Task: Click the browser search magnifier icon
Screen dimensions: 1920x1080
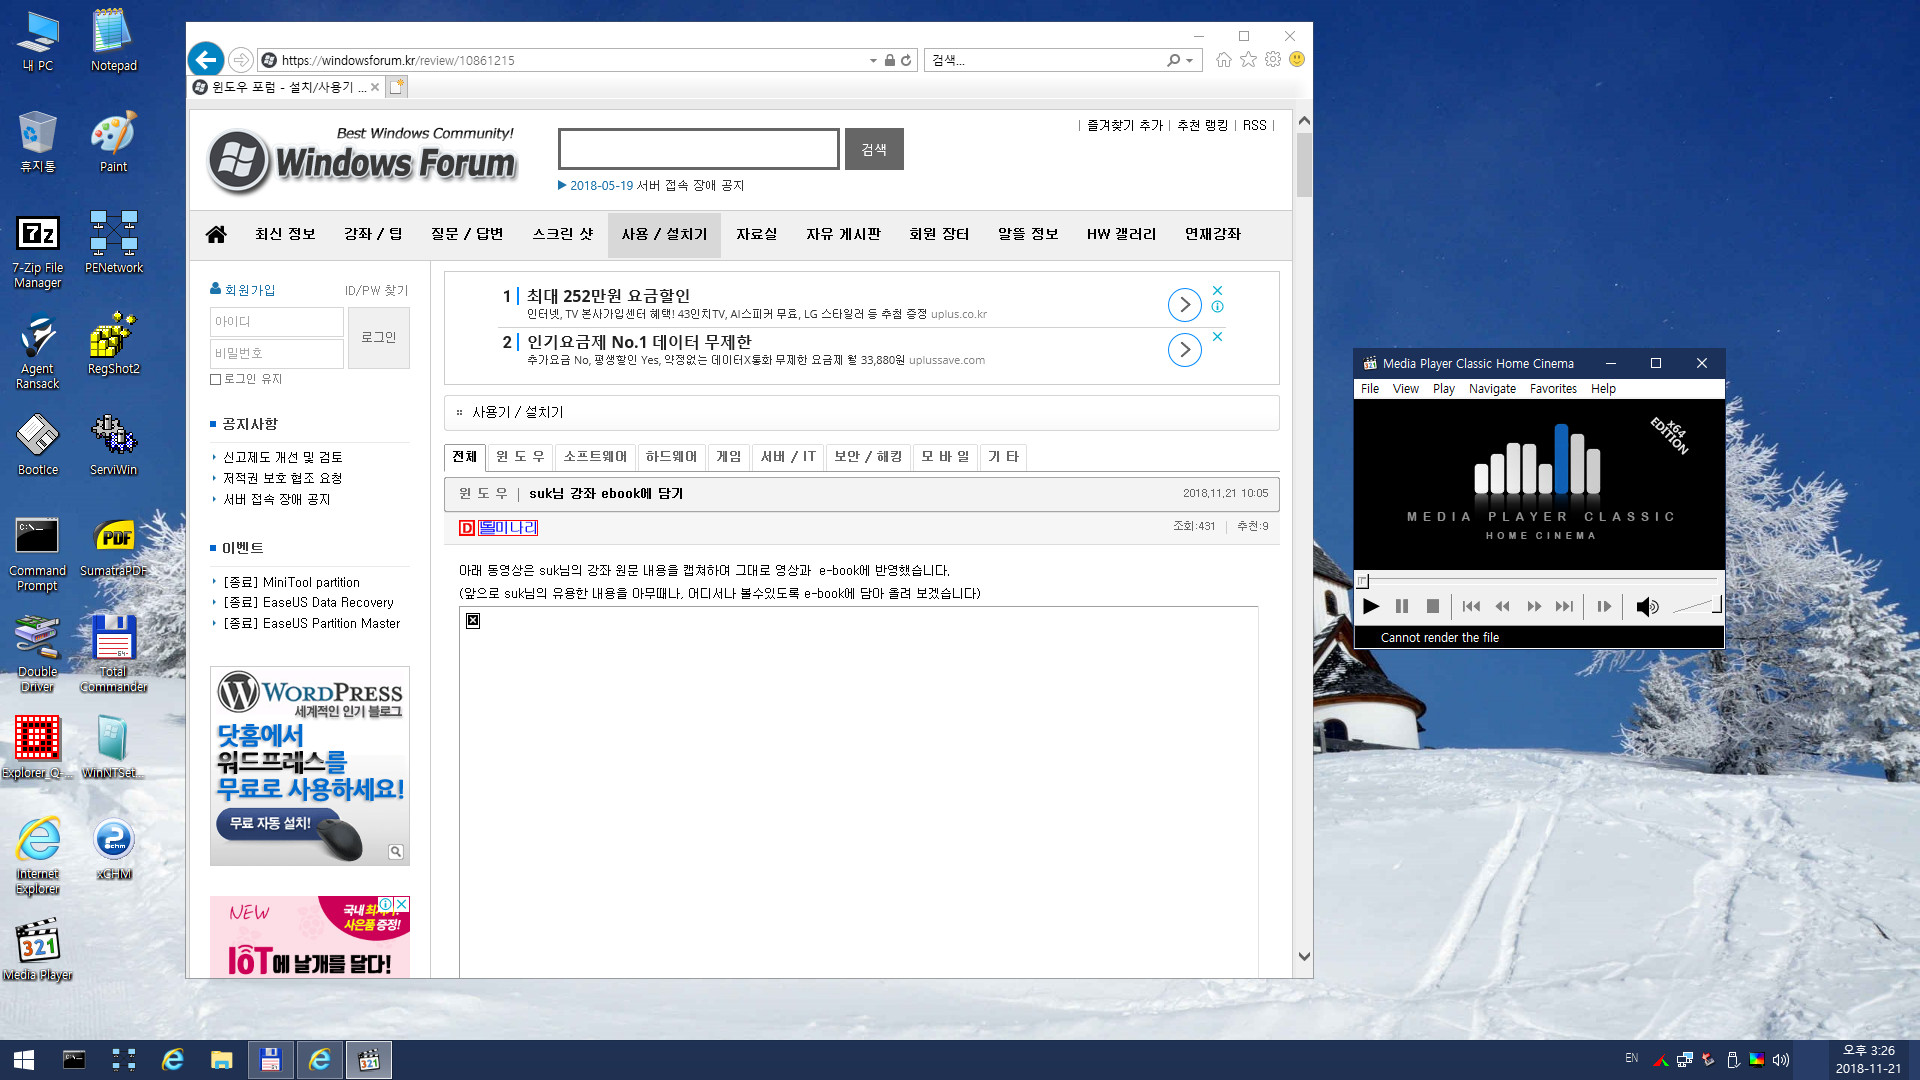Action: coord(1173,60)
